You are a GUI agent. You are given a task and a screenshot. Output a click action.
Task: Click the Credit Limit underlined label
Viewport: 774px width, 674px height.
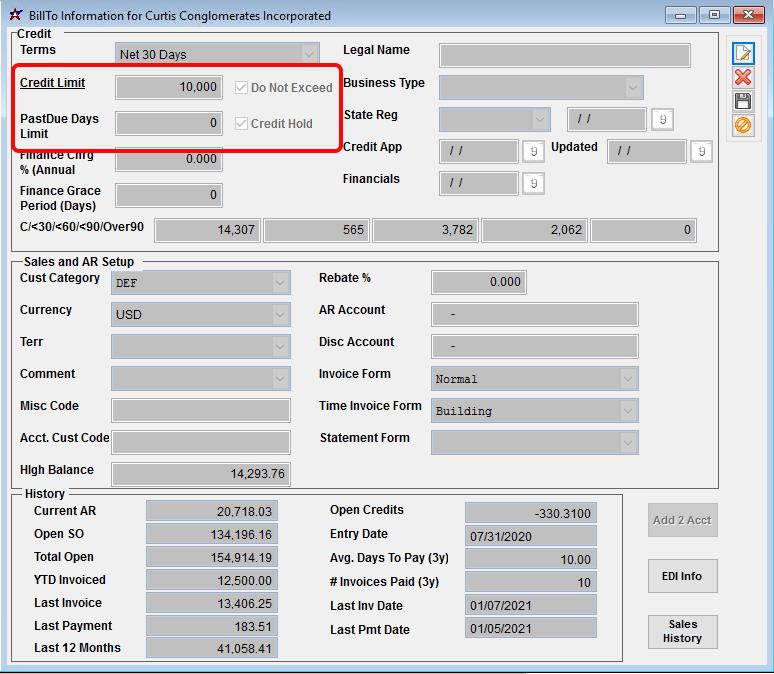52,83
